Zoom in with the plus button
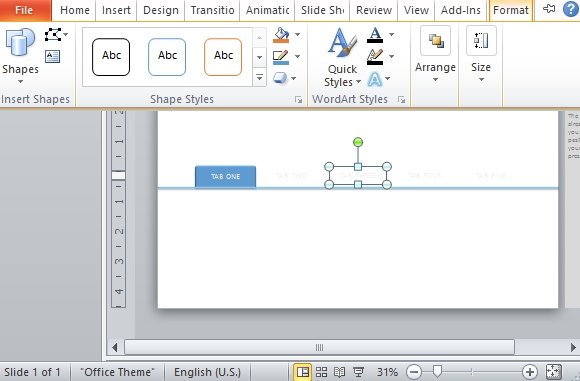The width and height of the screenshot is (580, 381). pos(530,372)
